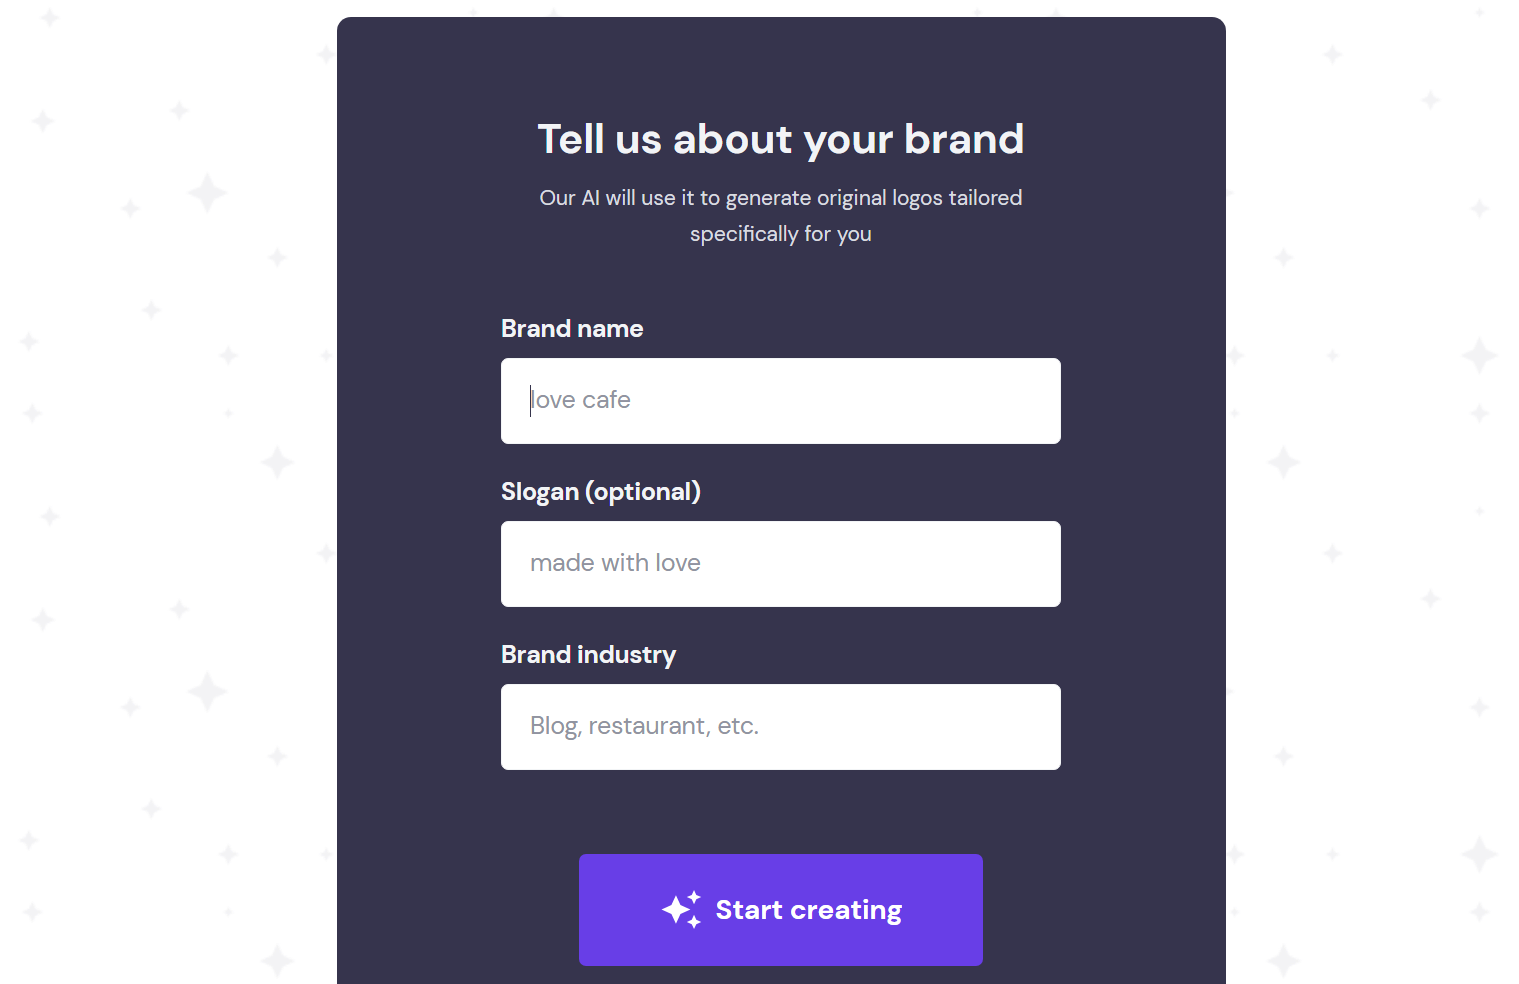The image size is (1519, 984).
Task: Select the Brand name input showing 'love cafe'
Action: click(780, 400)
